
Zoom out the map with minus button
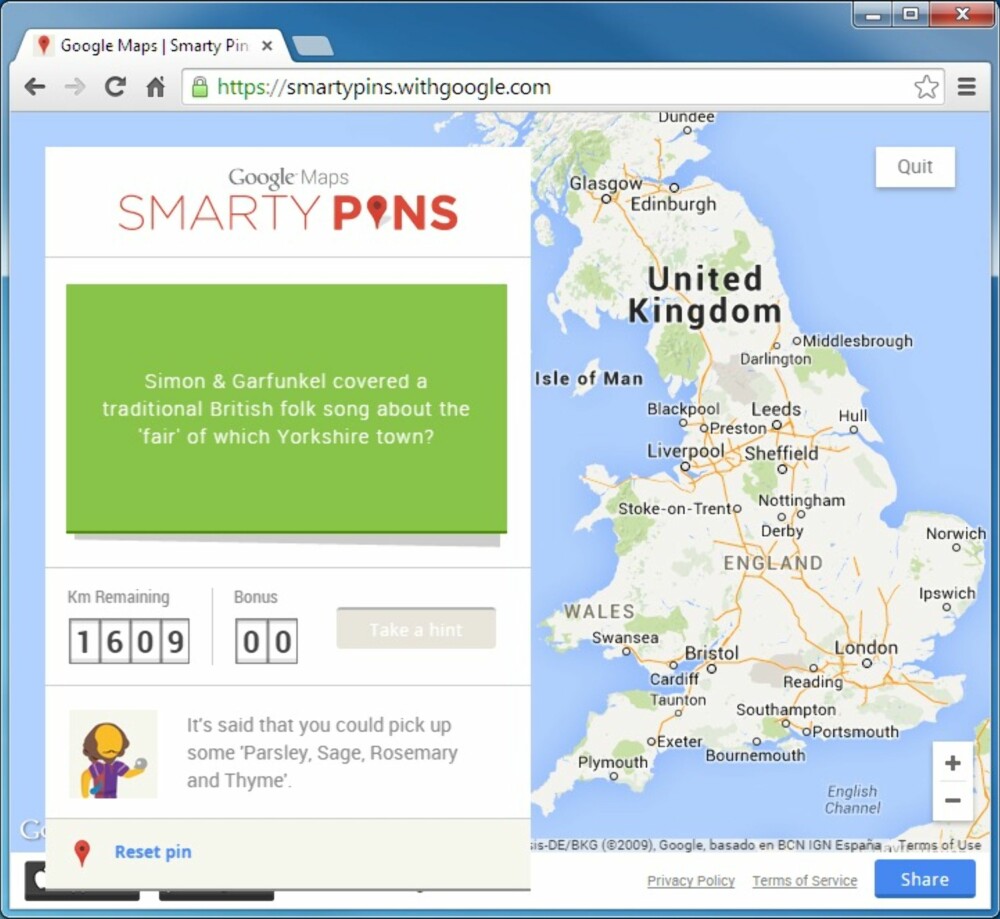pyautogui.click(x=953, y=801)
